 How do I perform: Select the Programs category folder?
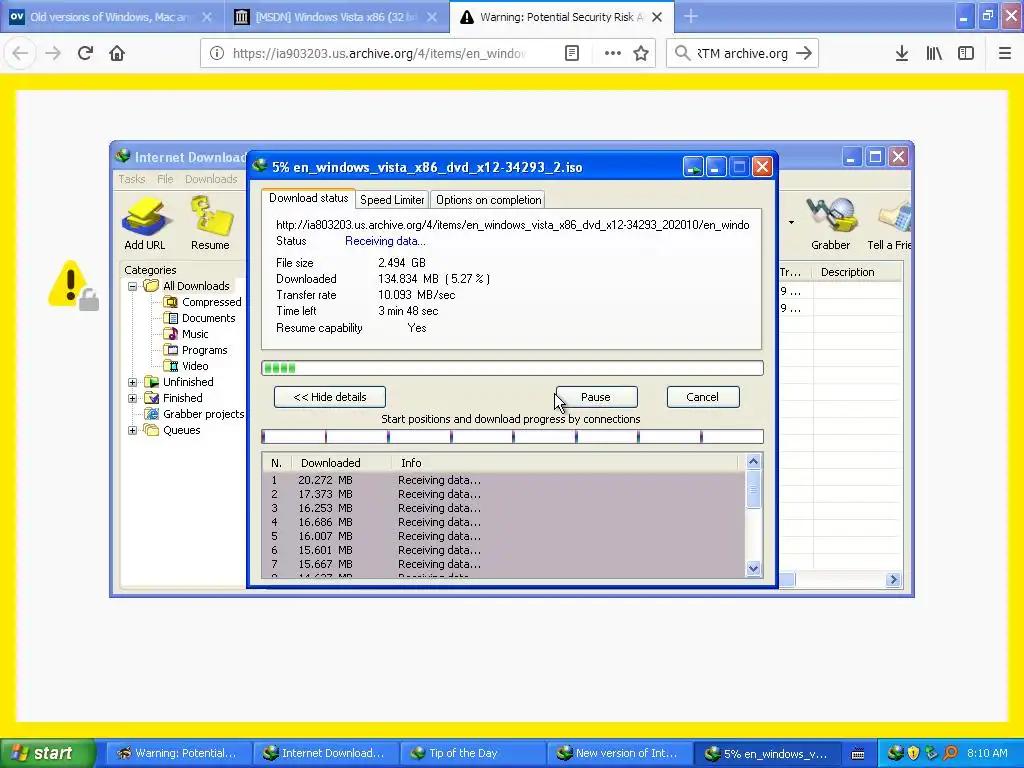(196, 350)
